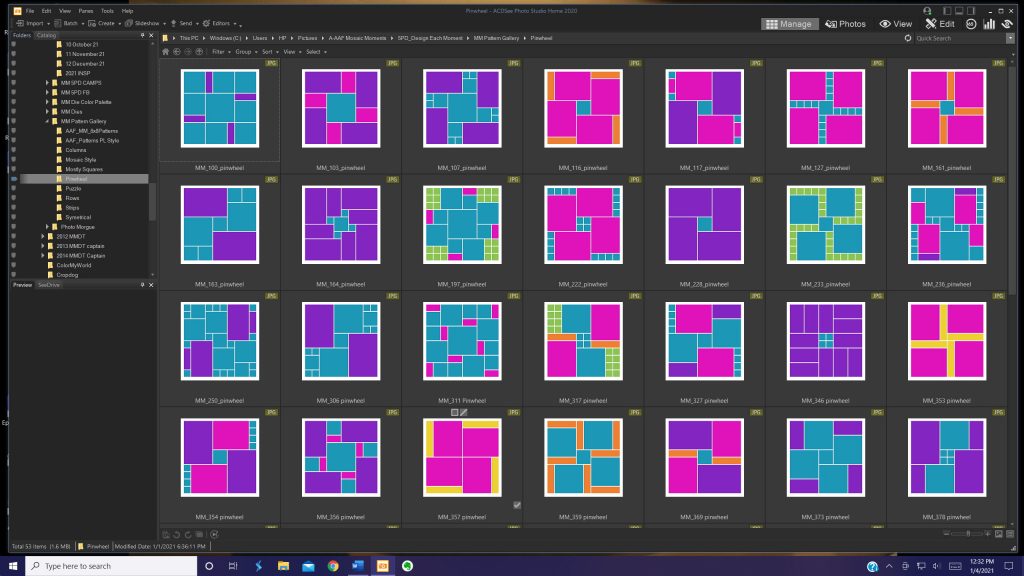Check the tag checkbox on MM_357_pinwheel
The image size is (1024, 576).
point(517,505)
